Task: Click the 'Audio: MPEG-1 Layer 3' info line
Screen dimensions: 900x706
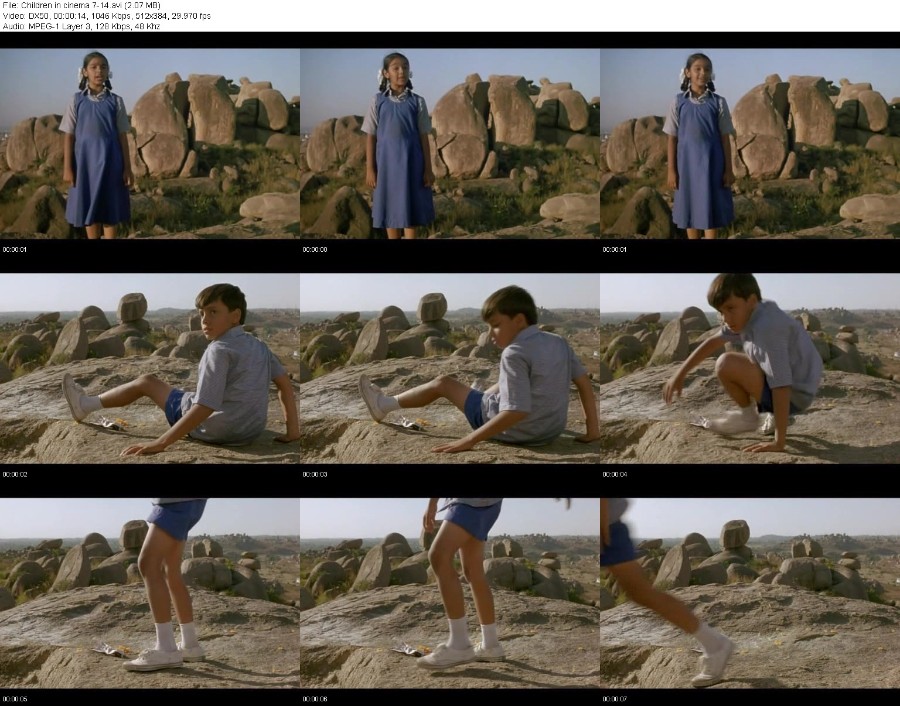Action: pos(82,26)
